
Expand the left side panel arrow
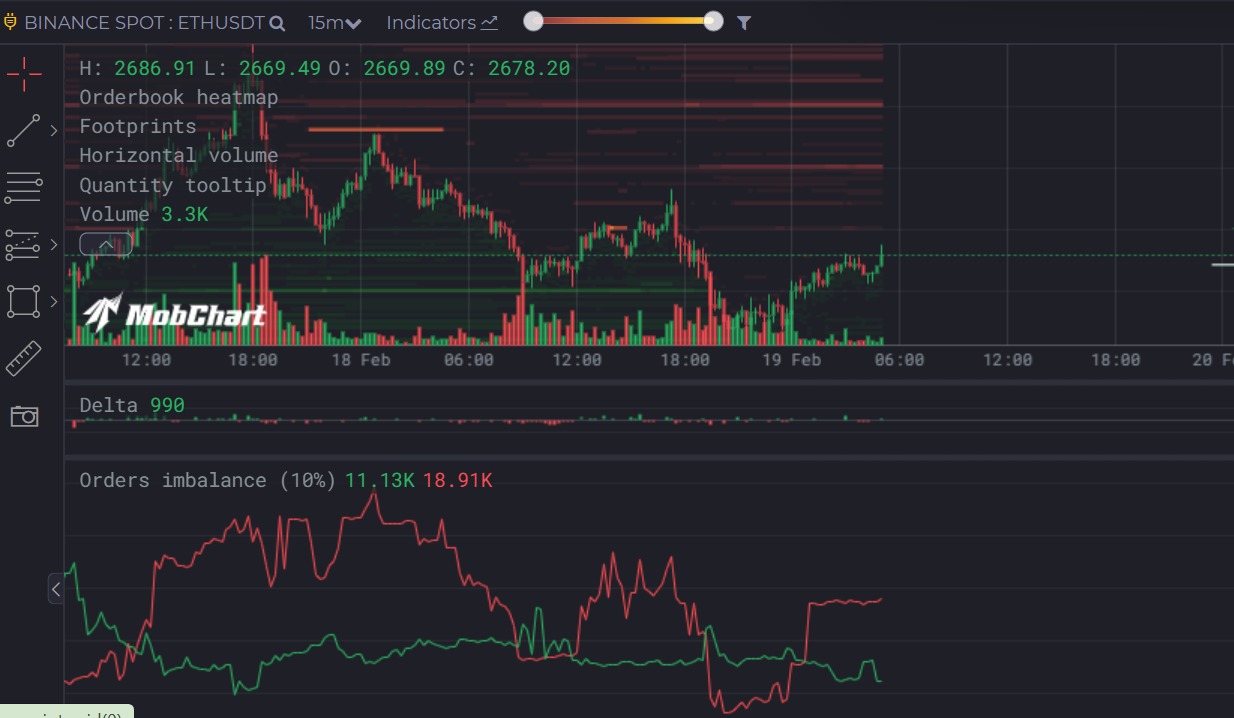point(56,589)
